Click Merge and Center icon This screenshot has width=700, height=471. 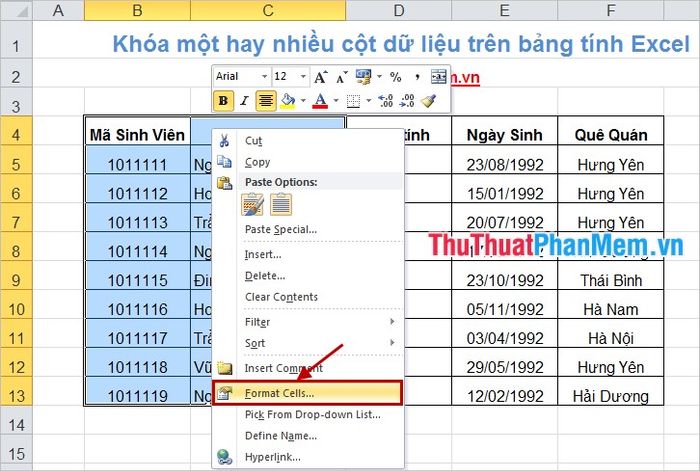click(438, 77)
